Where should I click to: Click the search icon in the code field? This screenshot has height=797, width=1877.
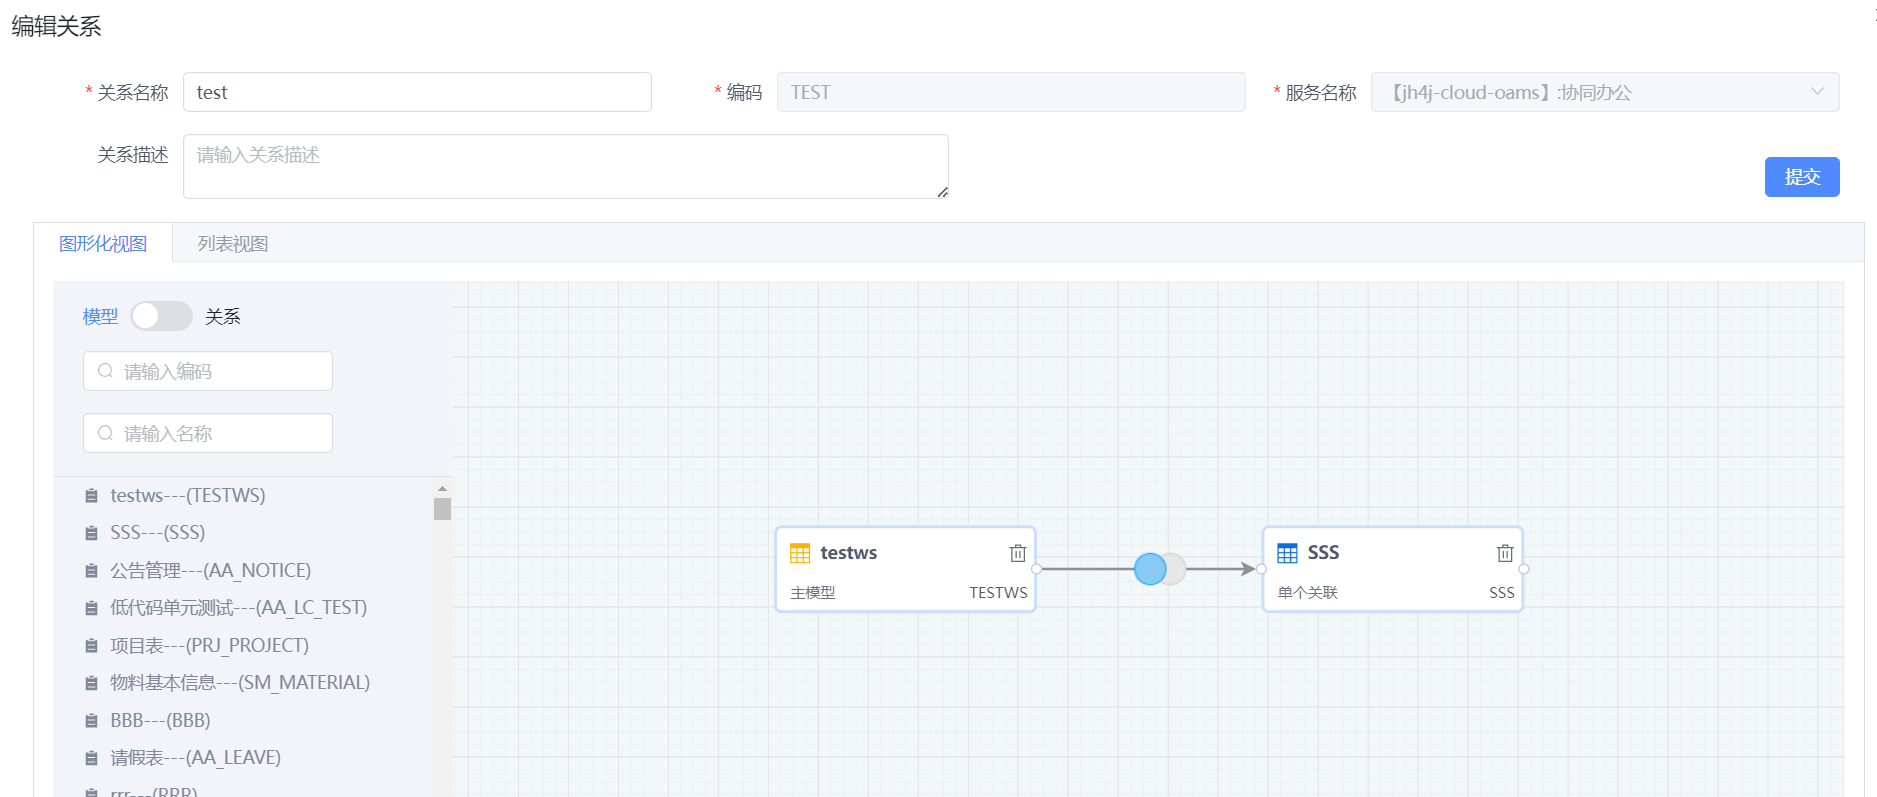(105, 371)
